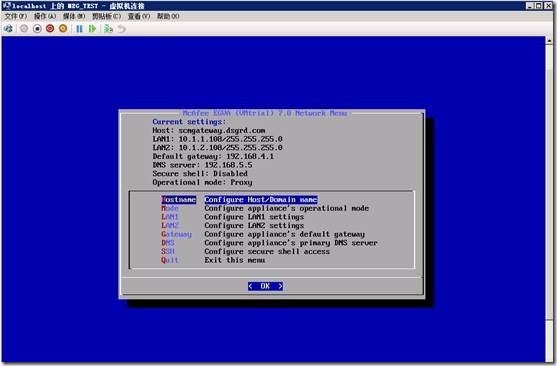
Task: Click the LAN2: 10.1.2.108 setting line
Action: (x=217, y=147)
